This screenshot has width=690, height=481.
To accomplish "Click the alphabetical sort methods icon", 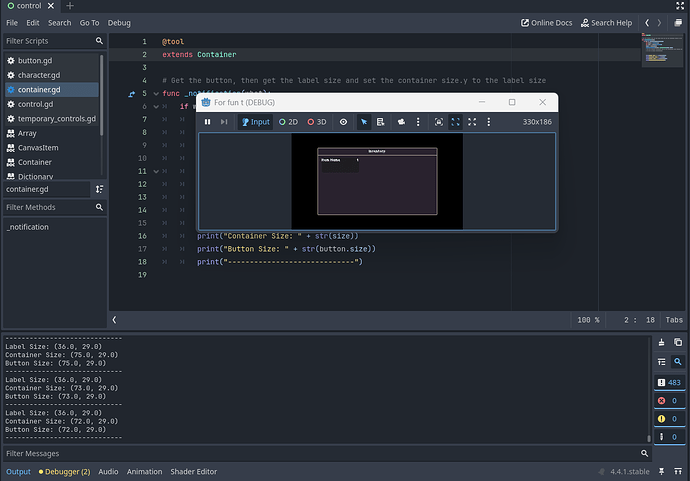I will tap(99, 189).
